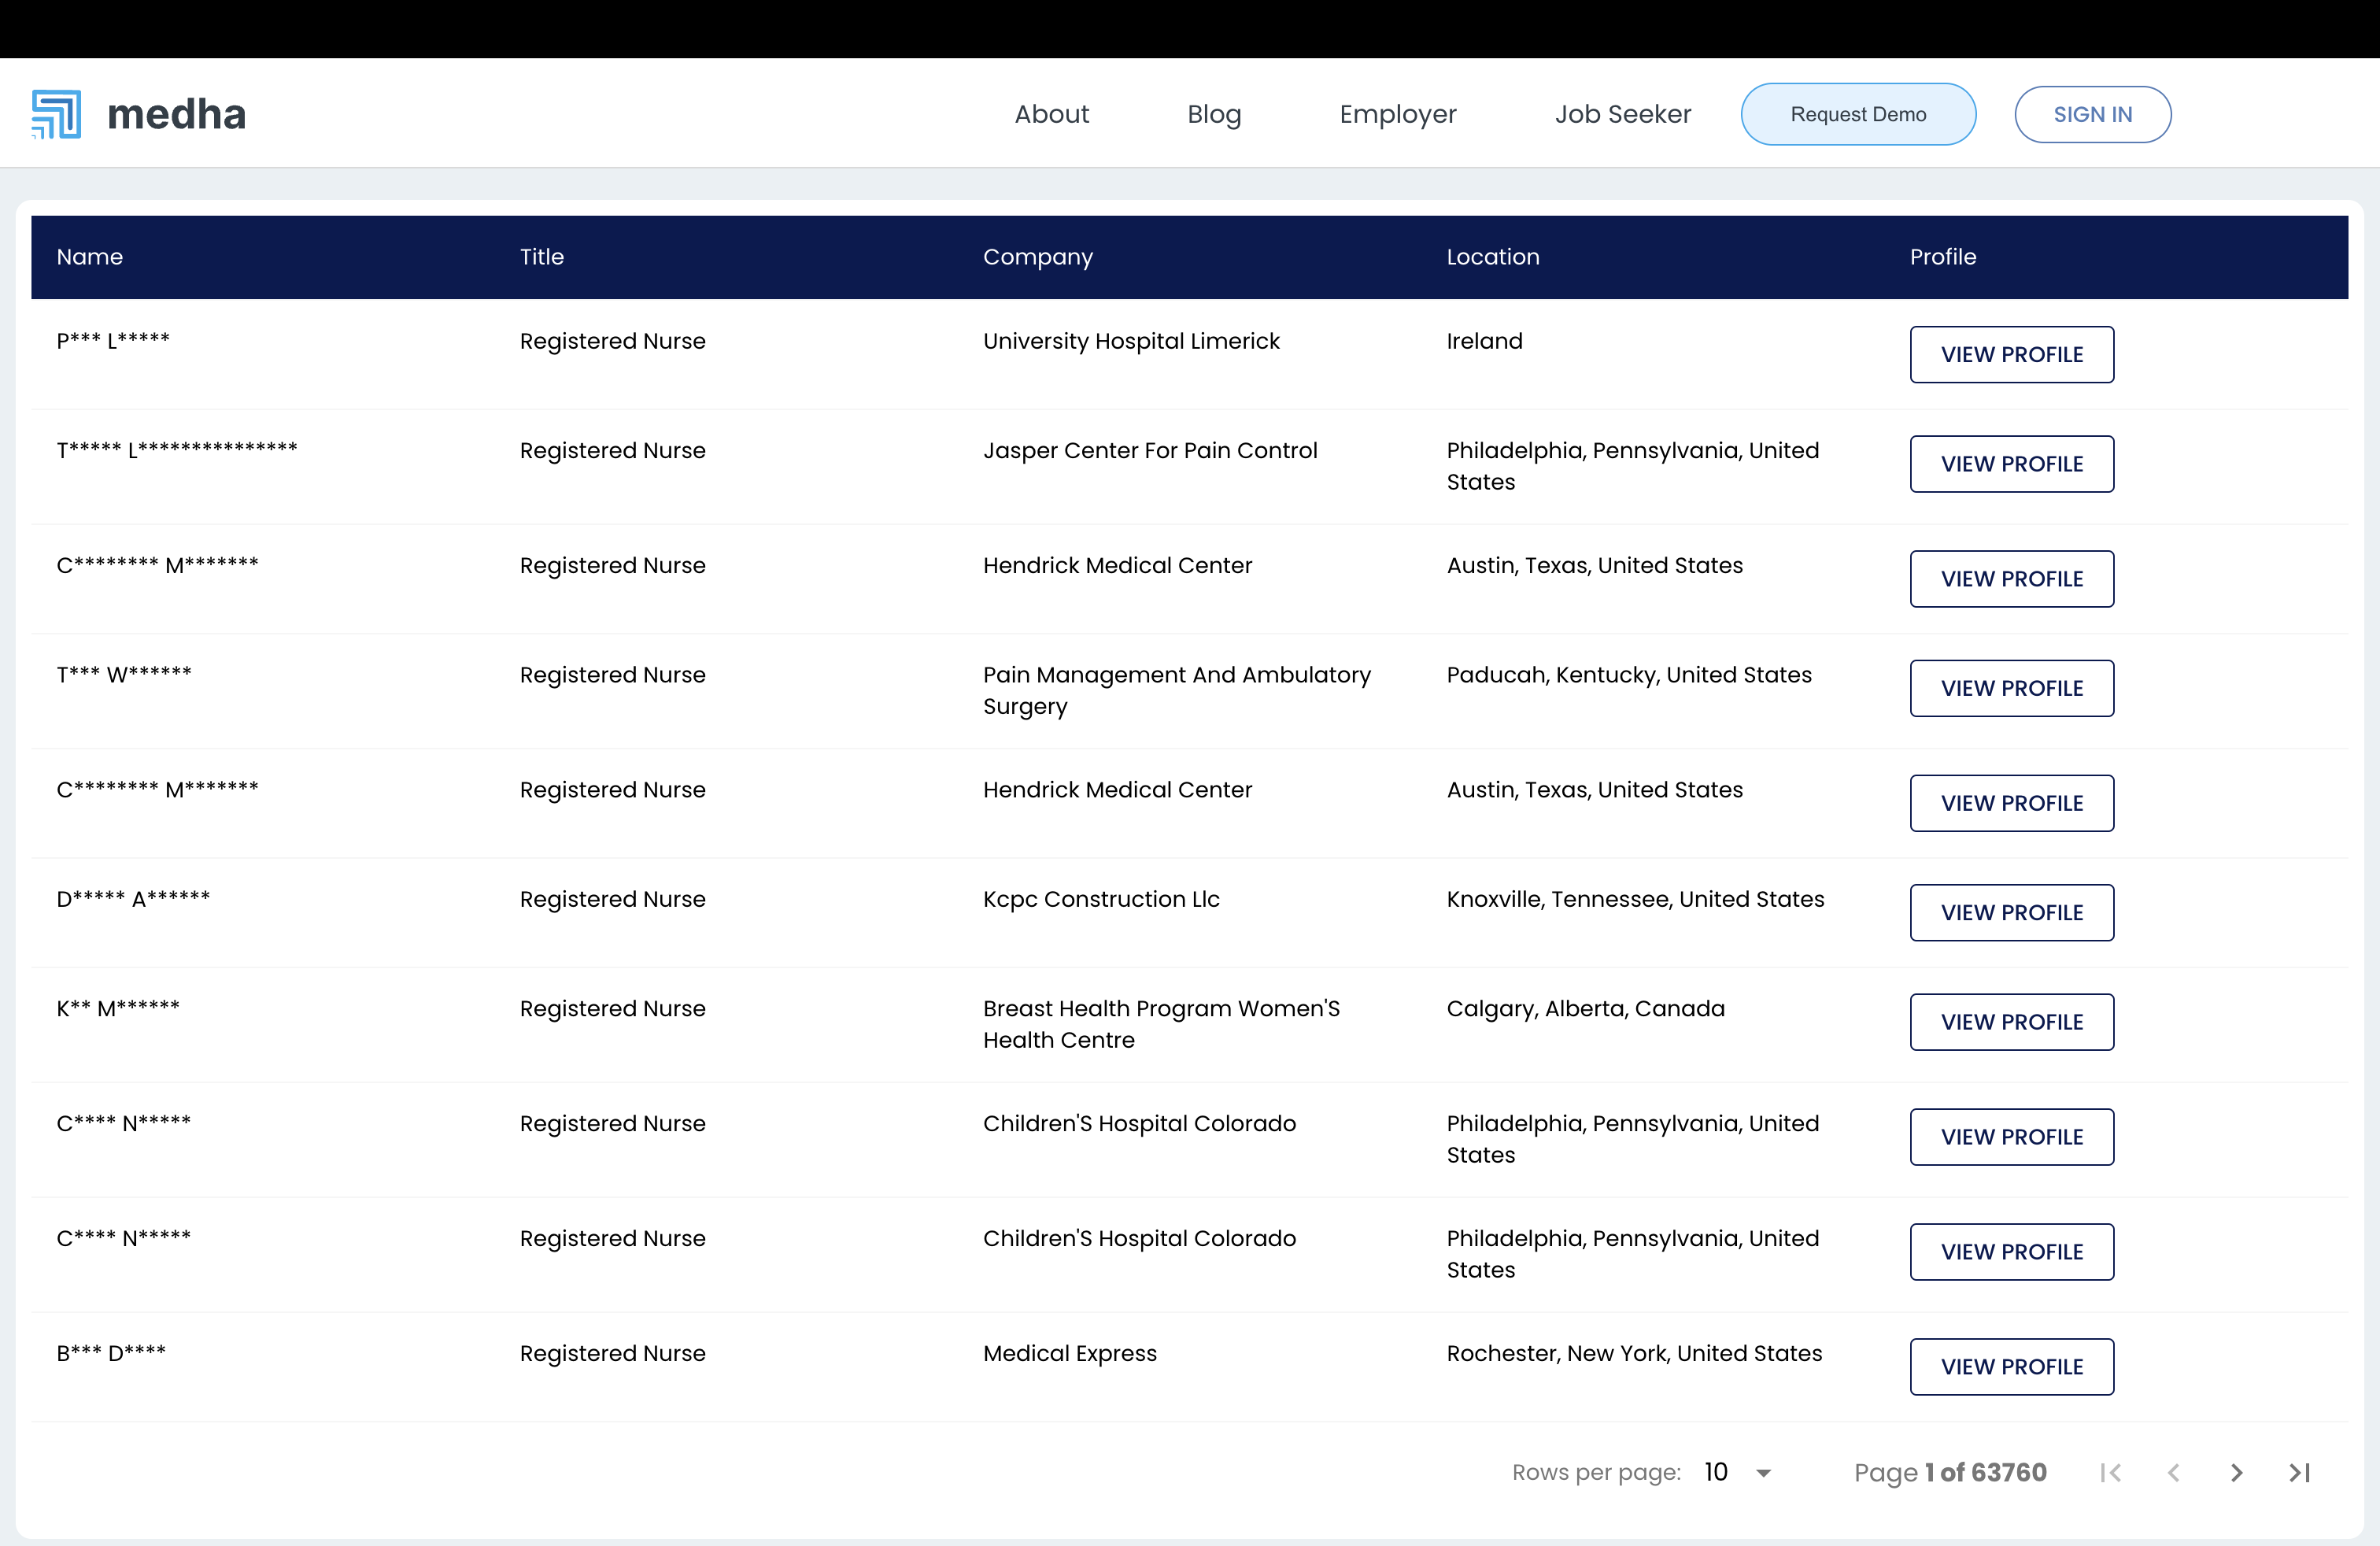
Task: View profile for Medical Express nurse
Action: [2011, 1366]
